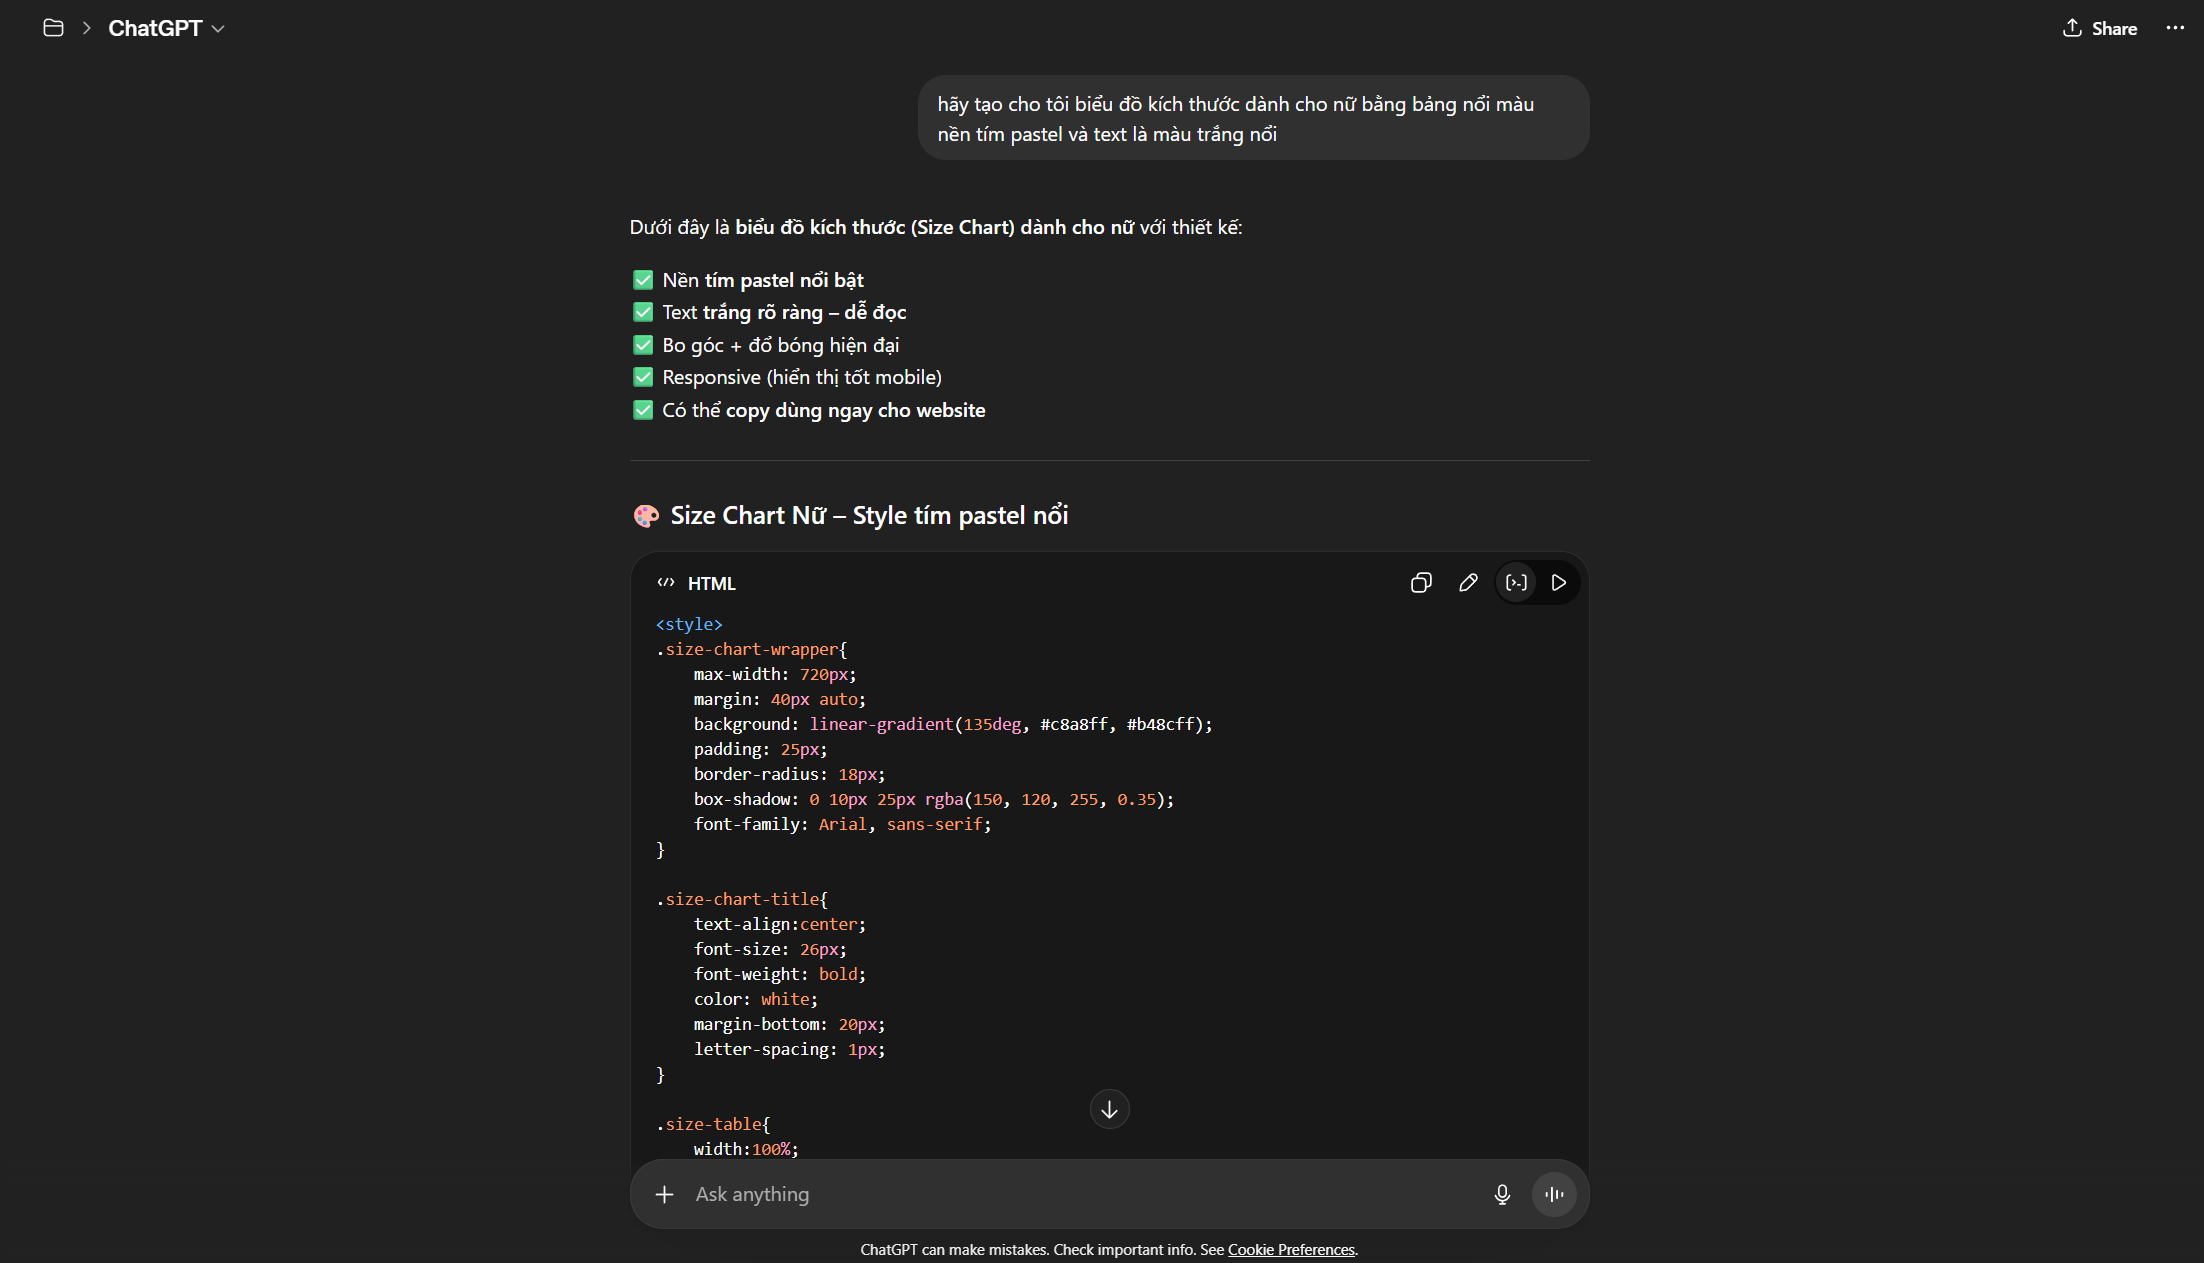Click the plus attach icon in composer
Screen dimensions: 2204x1263
pyautogui.click(x=664, y=1194)
